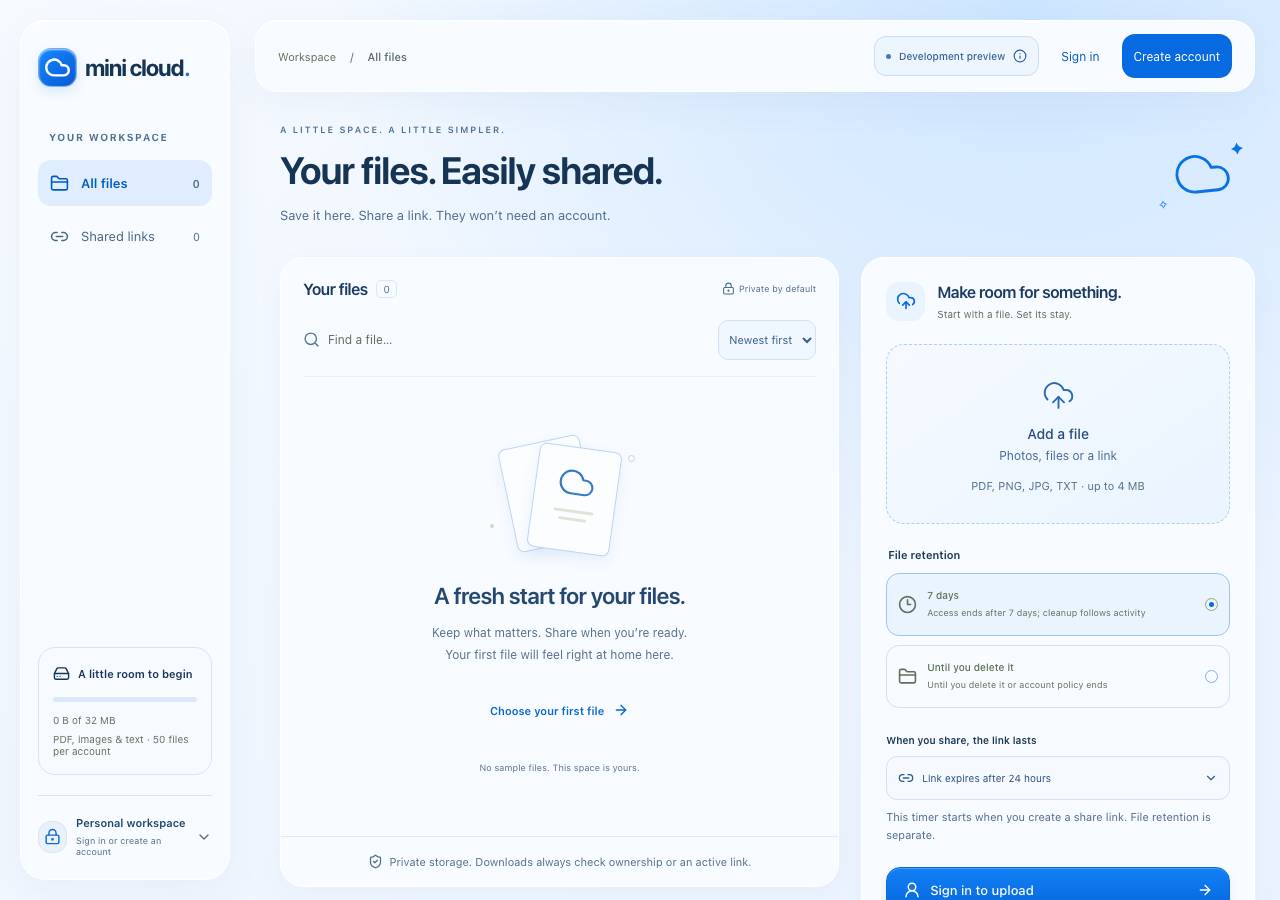Click the upload icon beside Make room for something
Viewport: 1280px width, 900px height.
(906, 301)
